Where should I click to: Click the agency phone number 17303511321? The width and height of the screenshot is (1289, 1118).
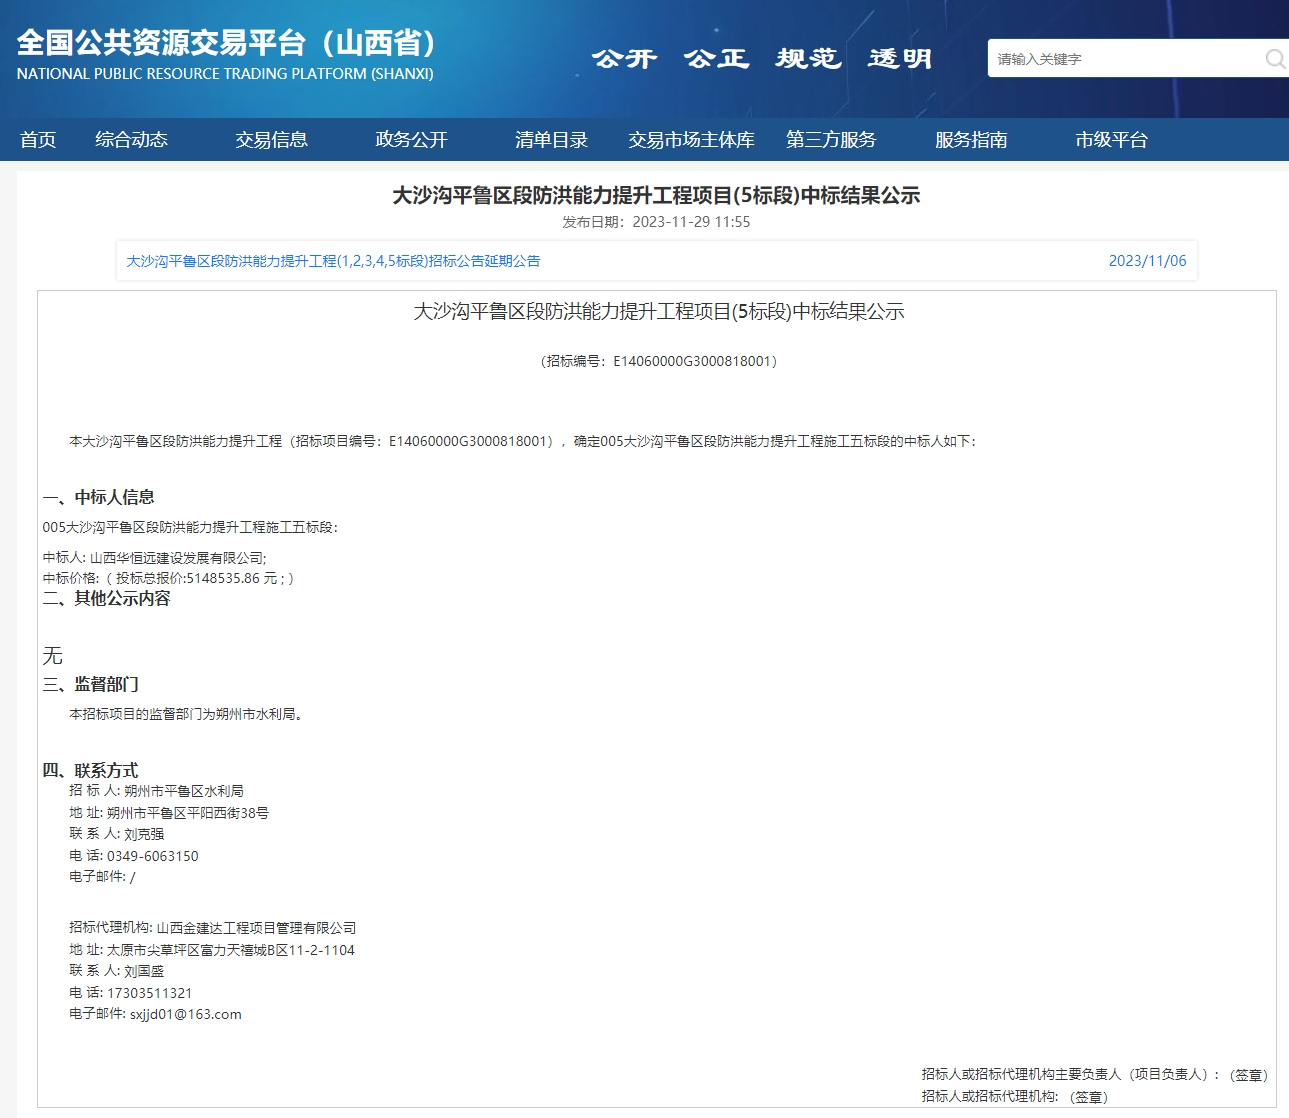(x=149, y=993)
